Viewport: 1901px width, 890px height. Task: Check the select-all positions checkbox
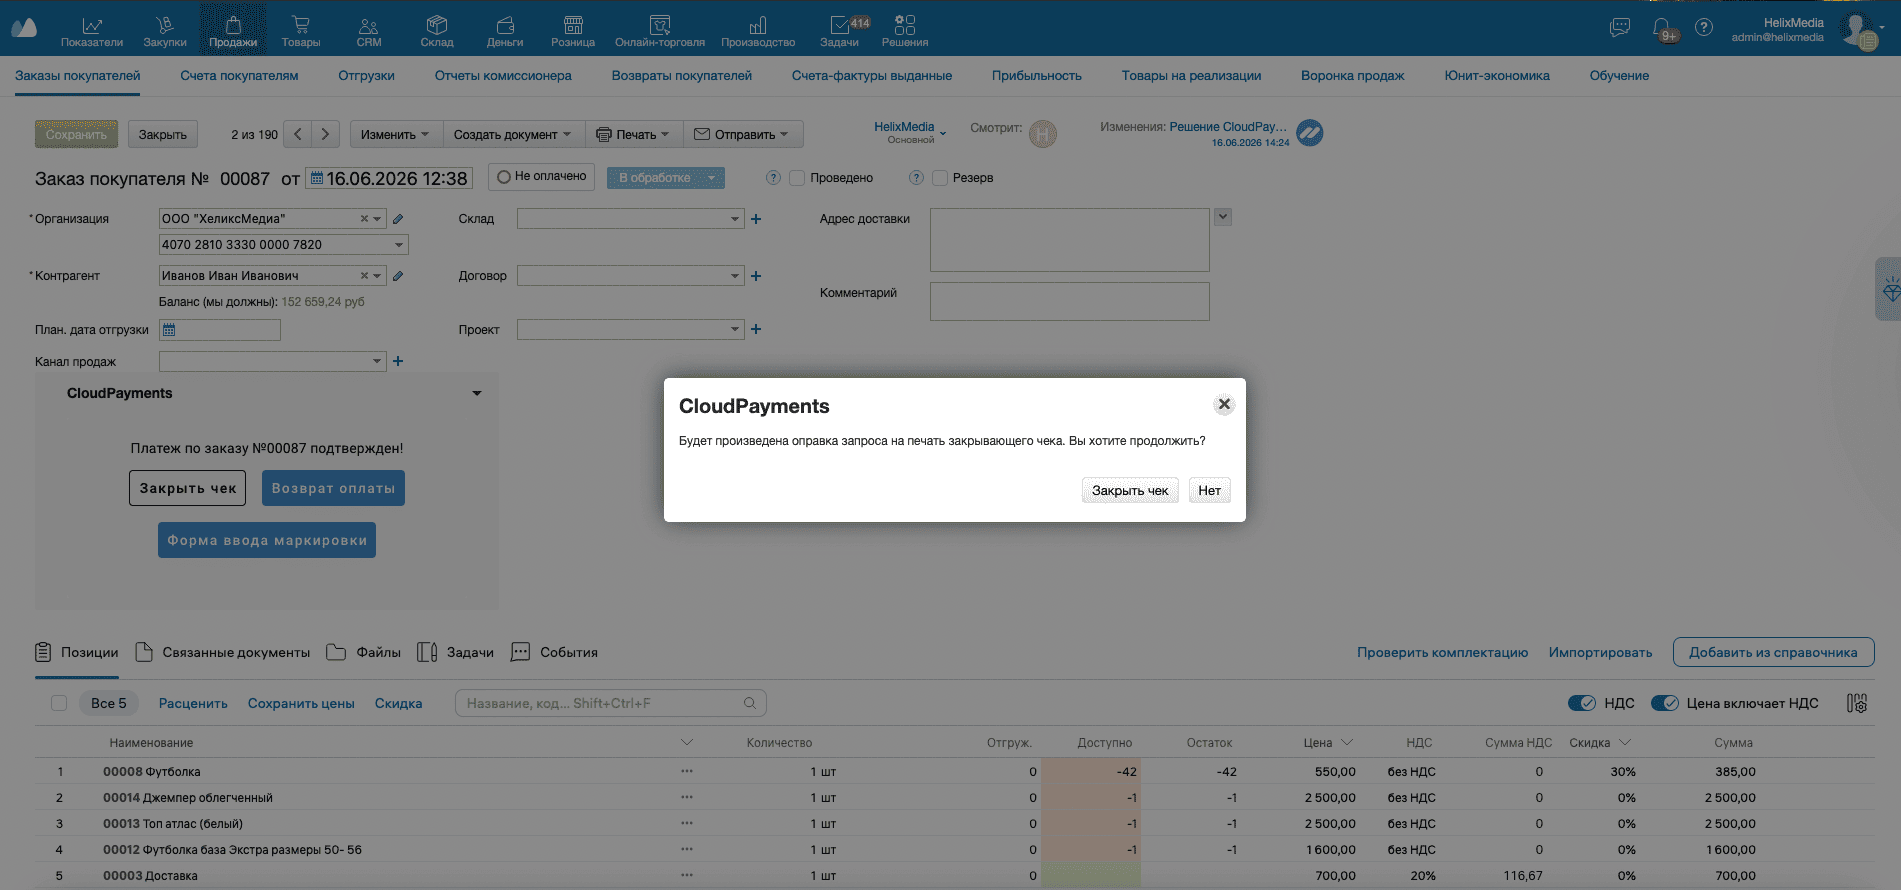point(59,703)
